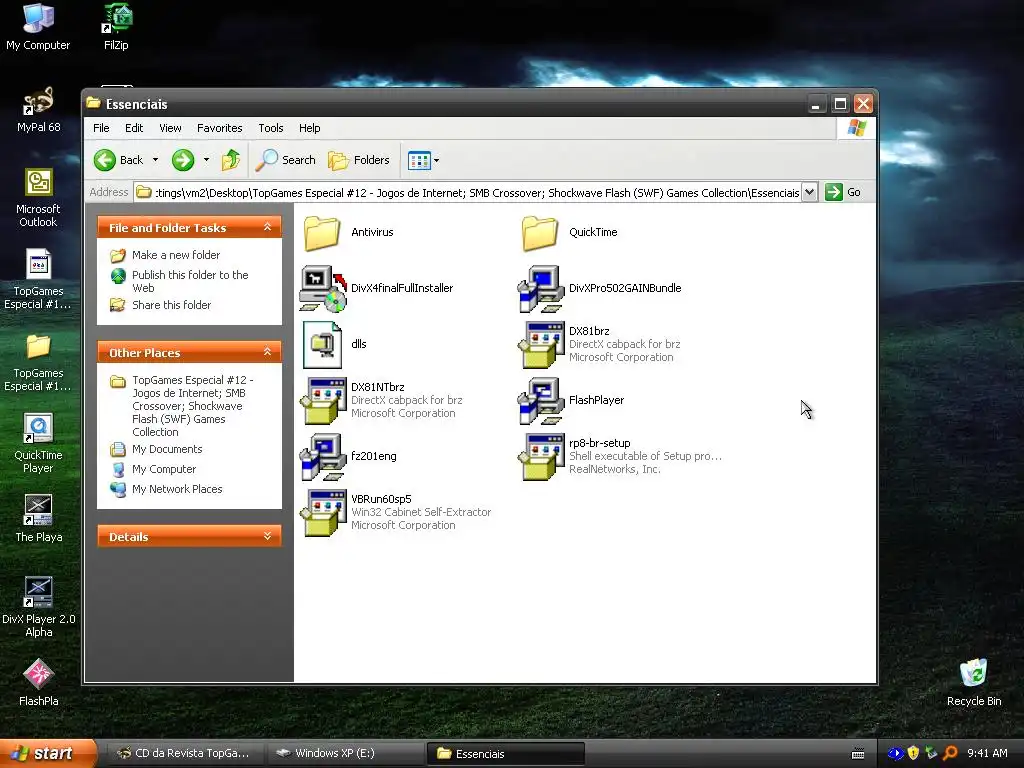The height and width of the screenshot is (768, 1024).
Task: Select the VBRun60sp5 package icon
Action: click(x=323, y=513)
